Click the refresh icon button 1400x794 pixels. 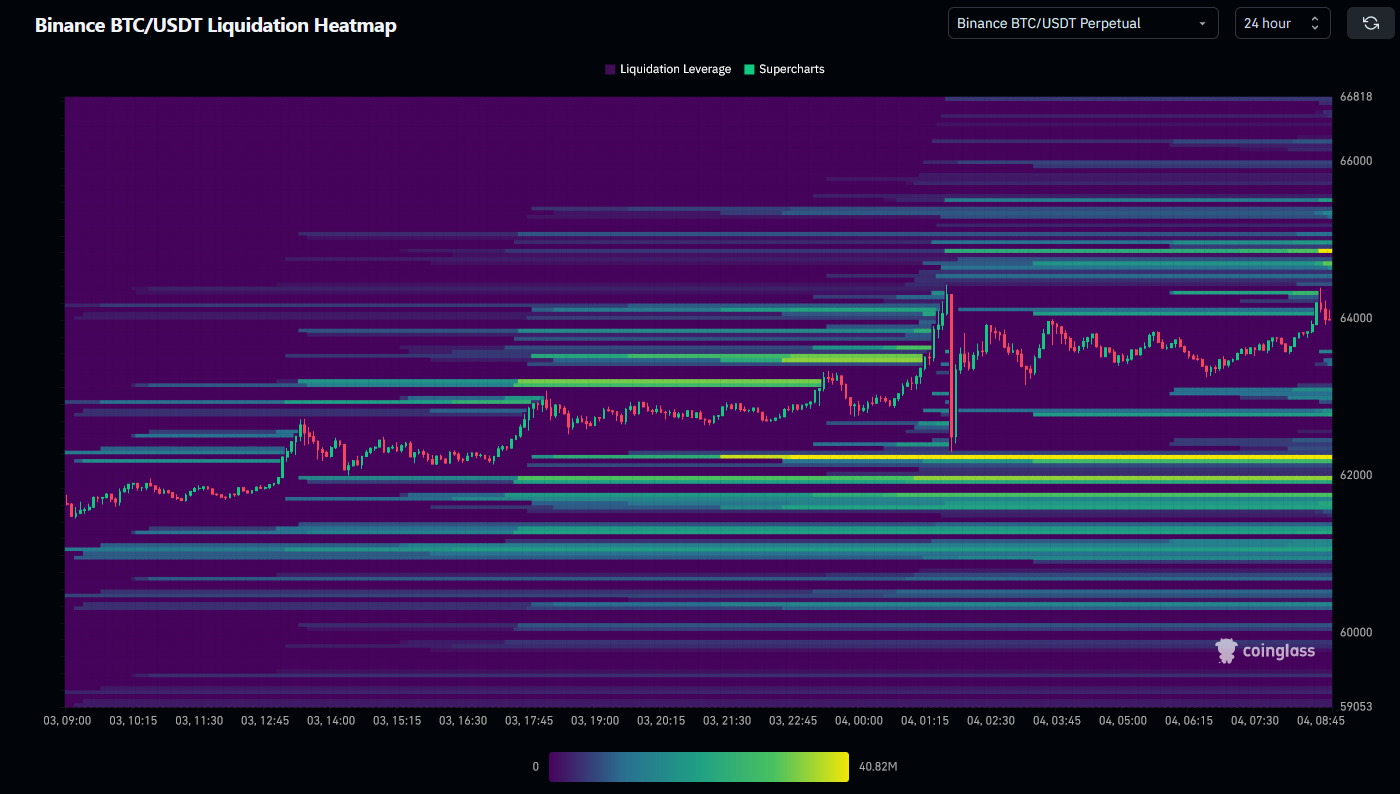click(1370, 23)
